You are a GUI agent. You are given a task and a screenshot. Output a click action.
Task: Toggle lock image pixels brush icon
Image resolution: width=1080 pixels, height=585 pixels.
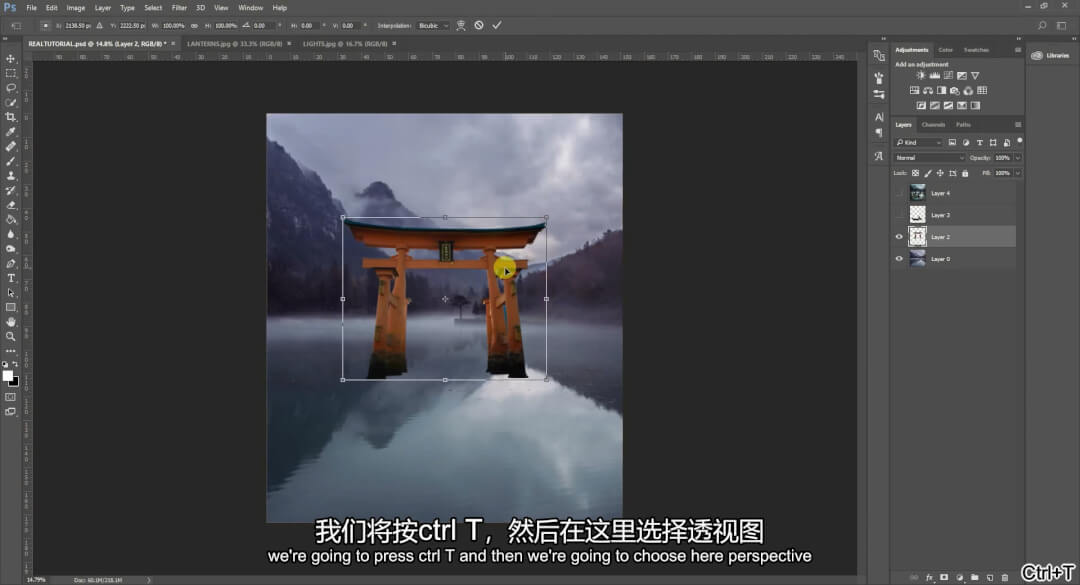click(928, 174)
